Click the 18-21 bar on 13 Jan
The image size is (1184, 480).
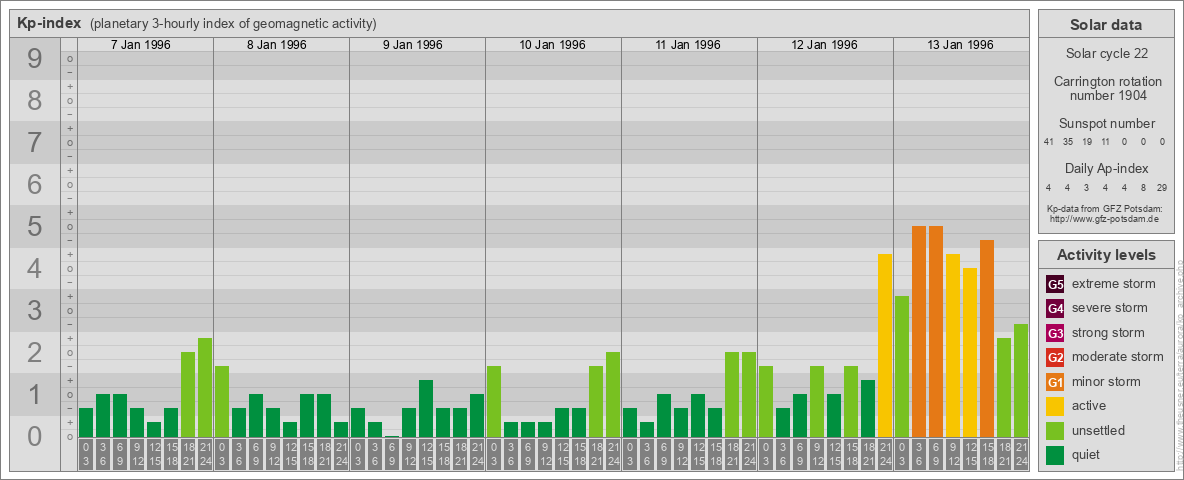[1004, 387]
